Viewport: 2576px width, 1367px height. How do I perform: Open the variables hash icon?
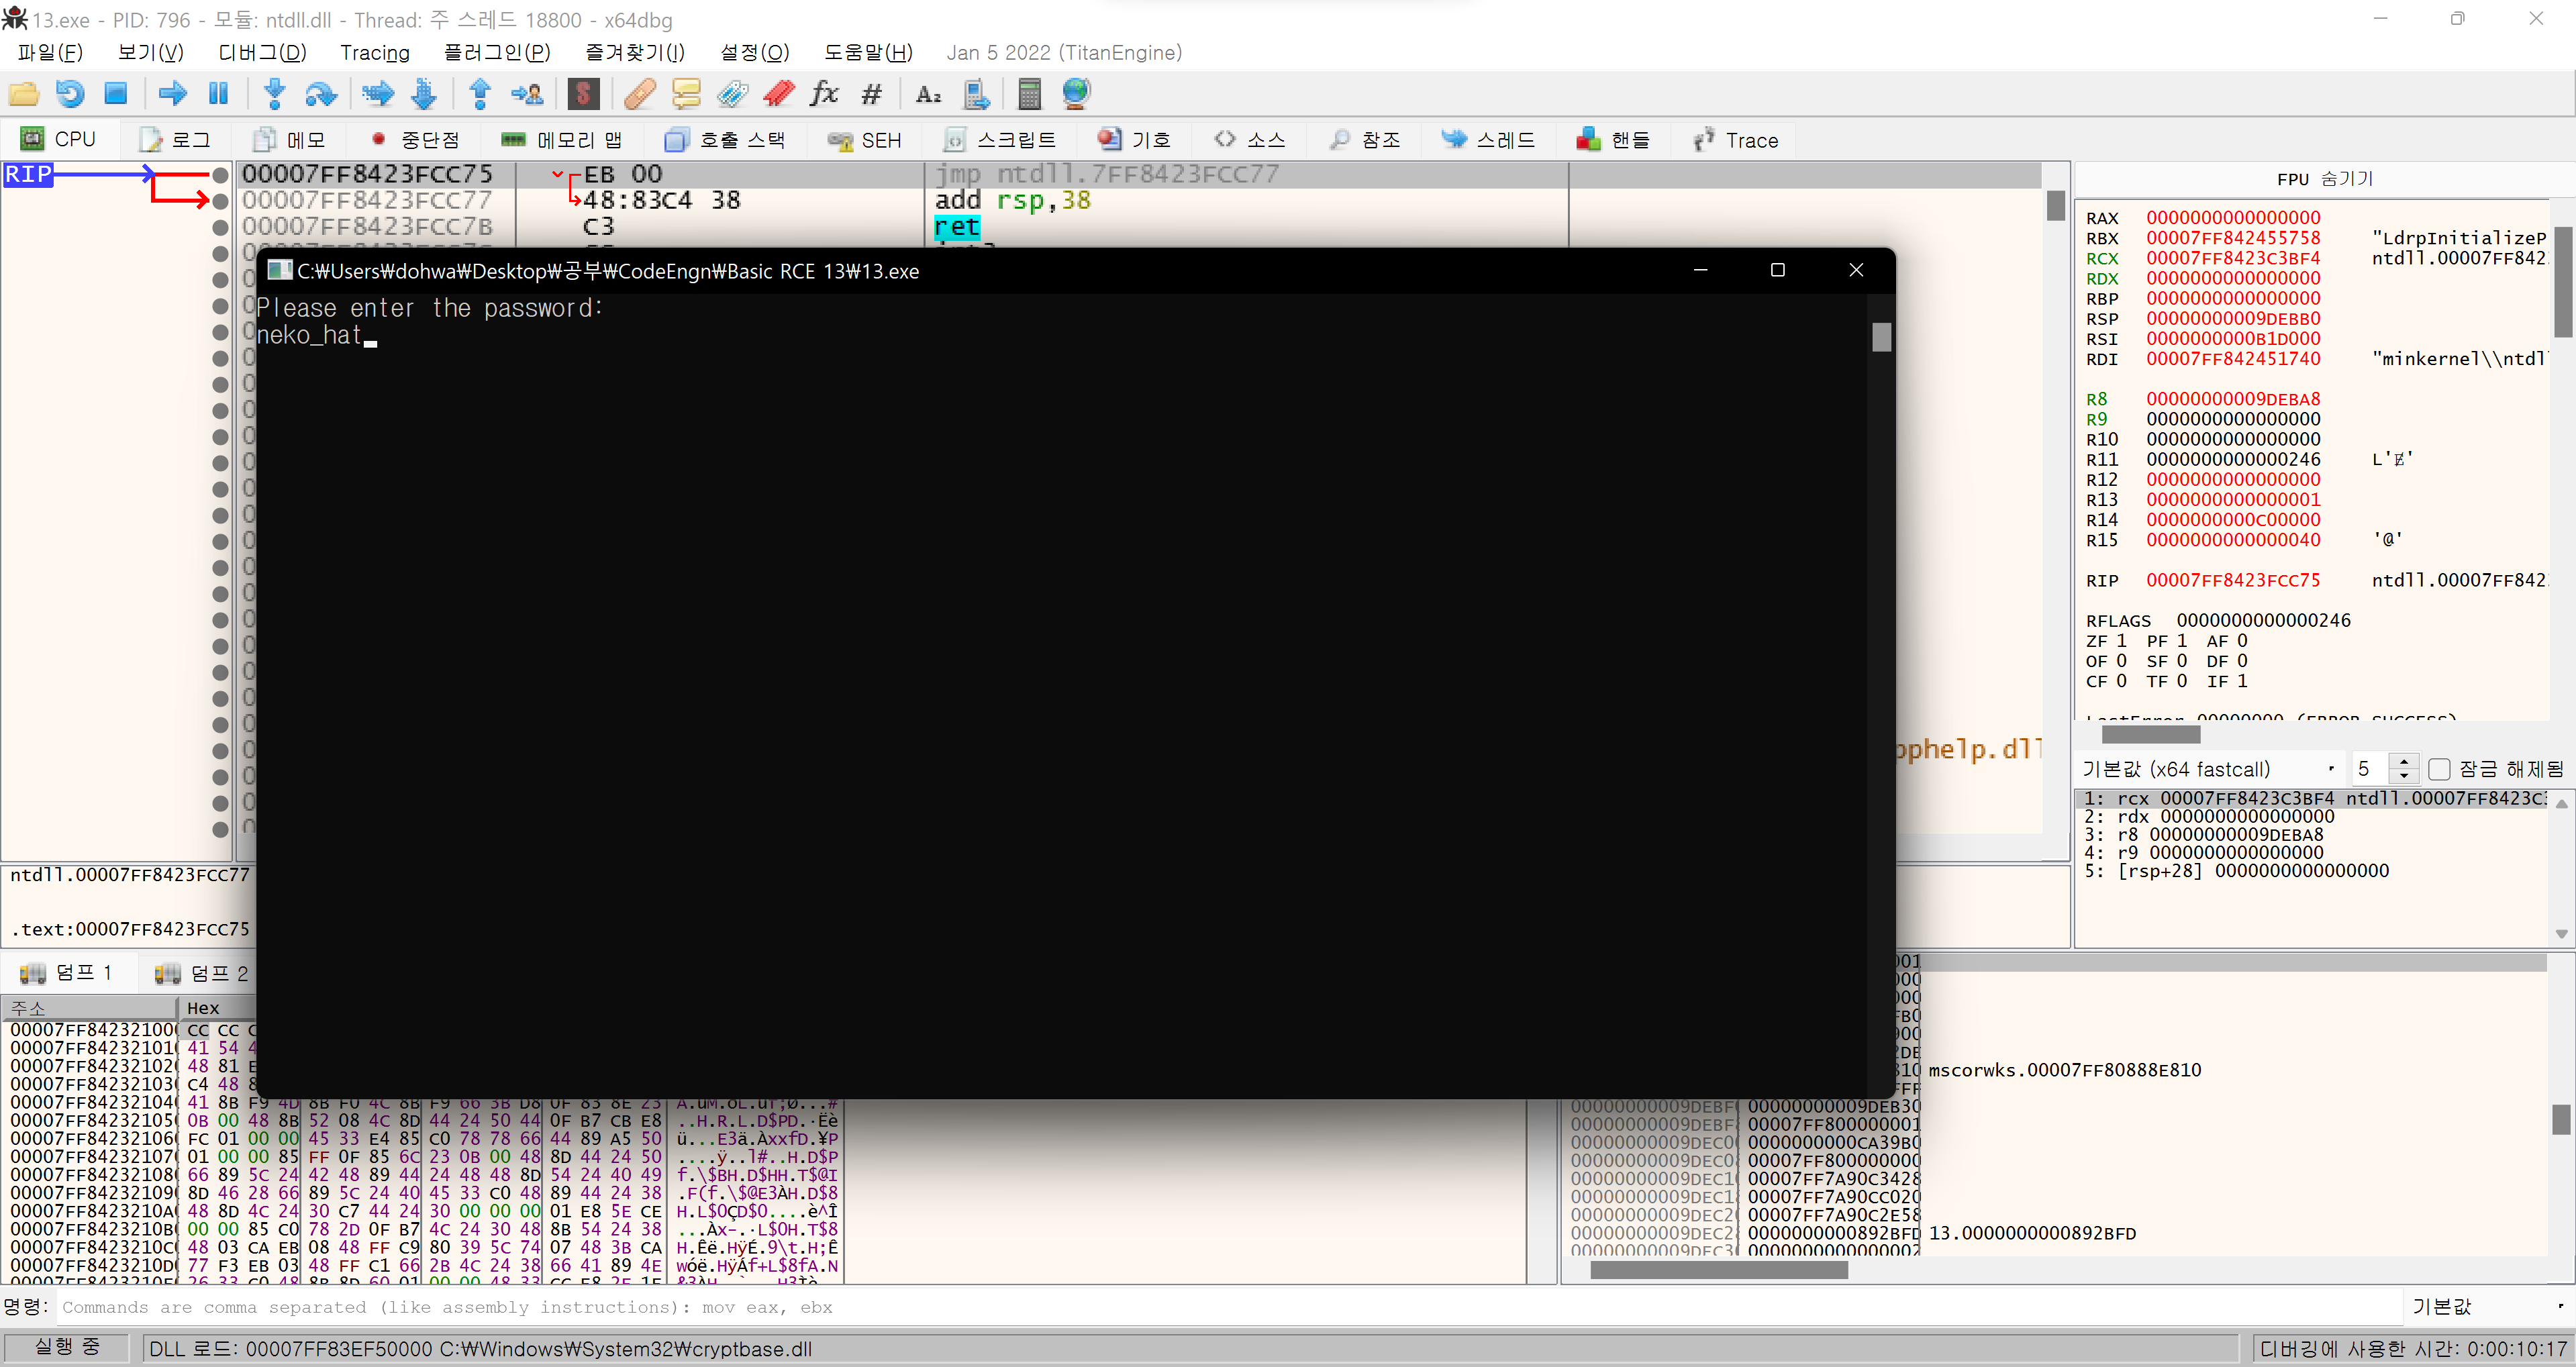(x=871, y=94)
